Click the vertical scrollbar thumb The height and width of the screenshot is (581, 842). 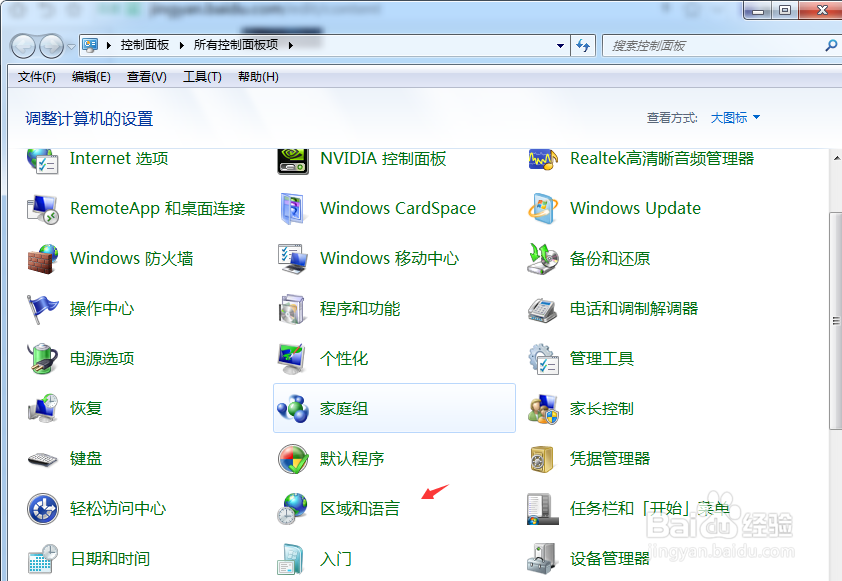tap(836, 321)
